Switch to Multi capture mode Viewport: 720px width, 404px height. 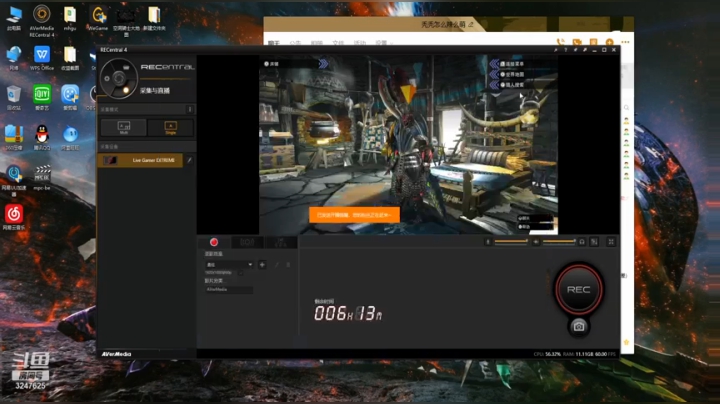click(x=124, y=127)
